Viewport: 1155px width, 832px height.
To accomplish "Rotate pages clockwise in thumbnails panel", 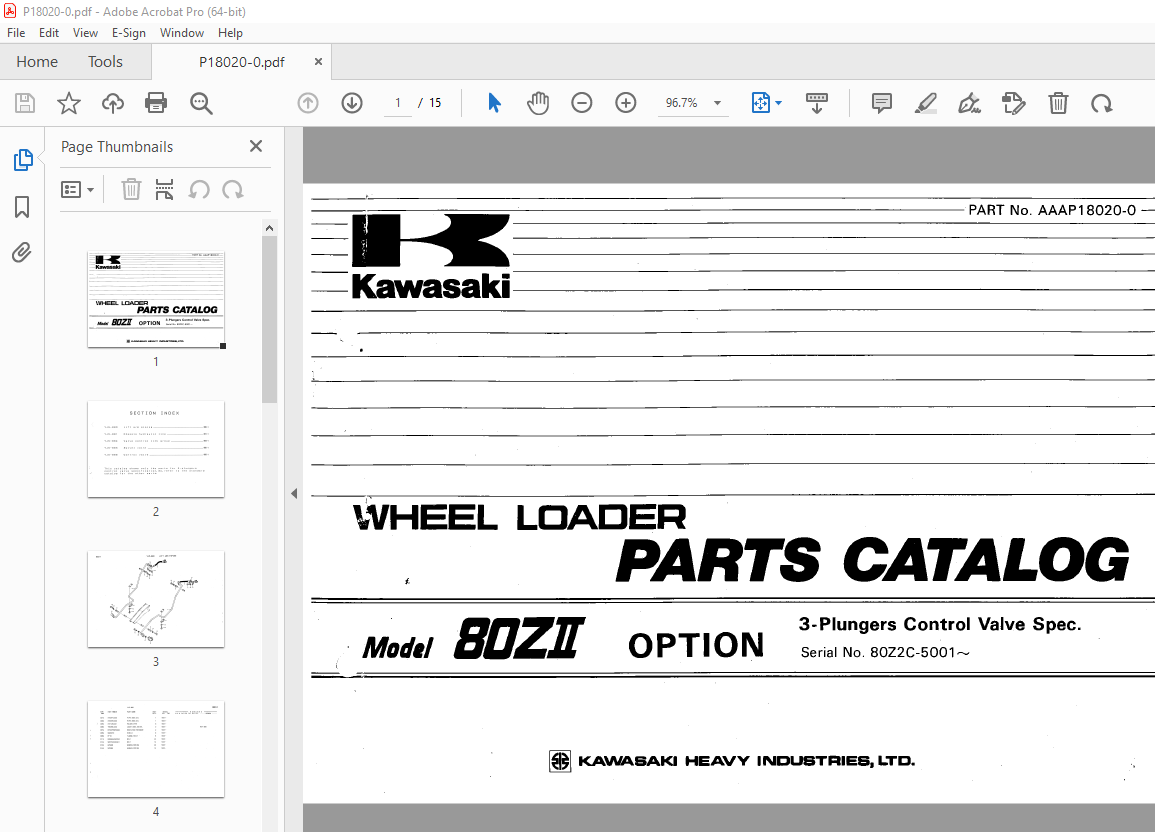I will click(x=233, y=190).
